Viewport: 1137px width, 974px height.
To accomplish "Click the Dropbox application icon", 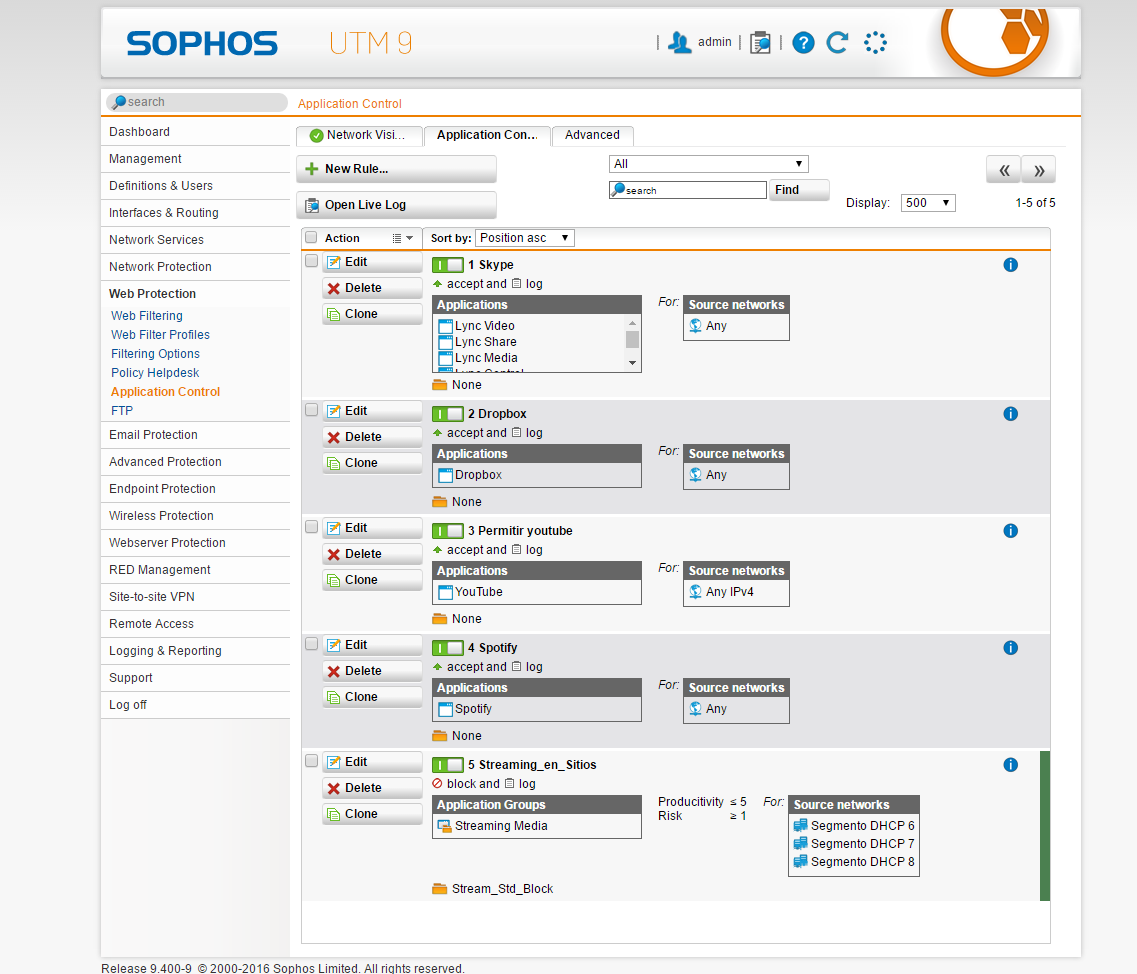I will point(445,475).
